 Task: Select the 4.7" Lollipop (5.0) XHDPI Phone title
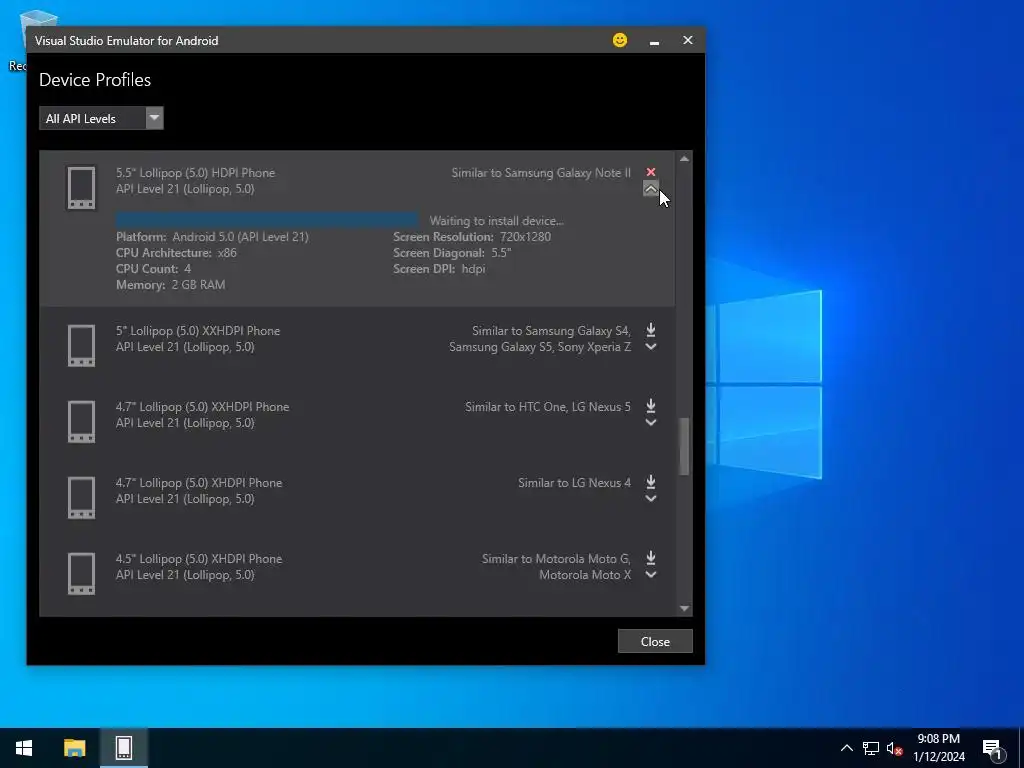tap(199, 483)
